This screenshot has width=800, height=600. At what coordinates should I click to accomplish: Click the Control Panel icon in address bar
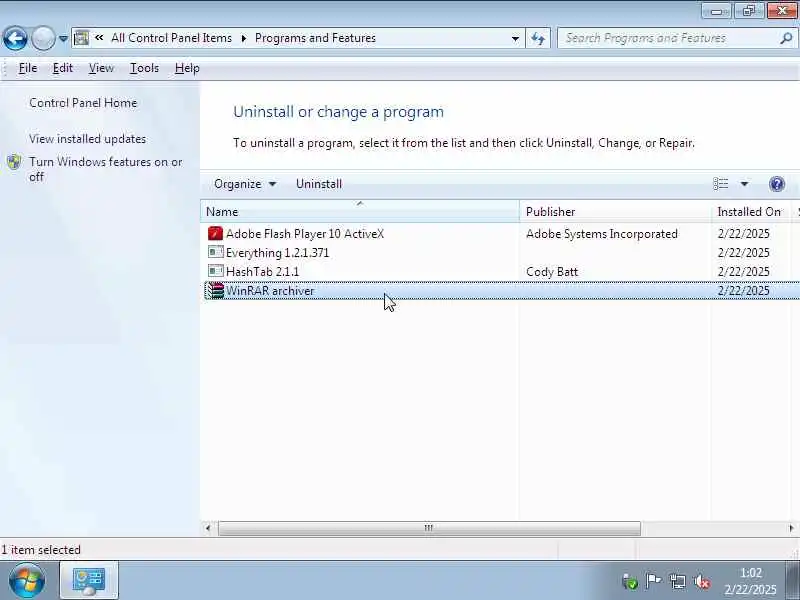point(81,38)
